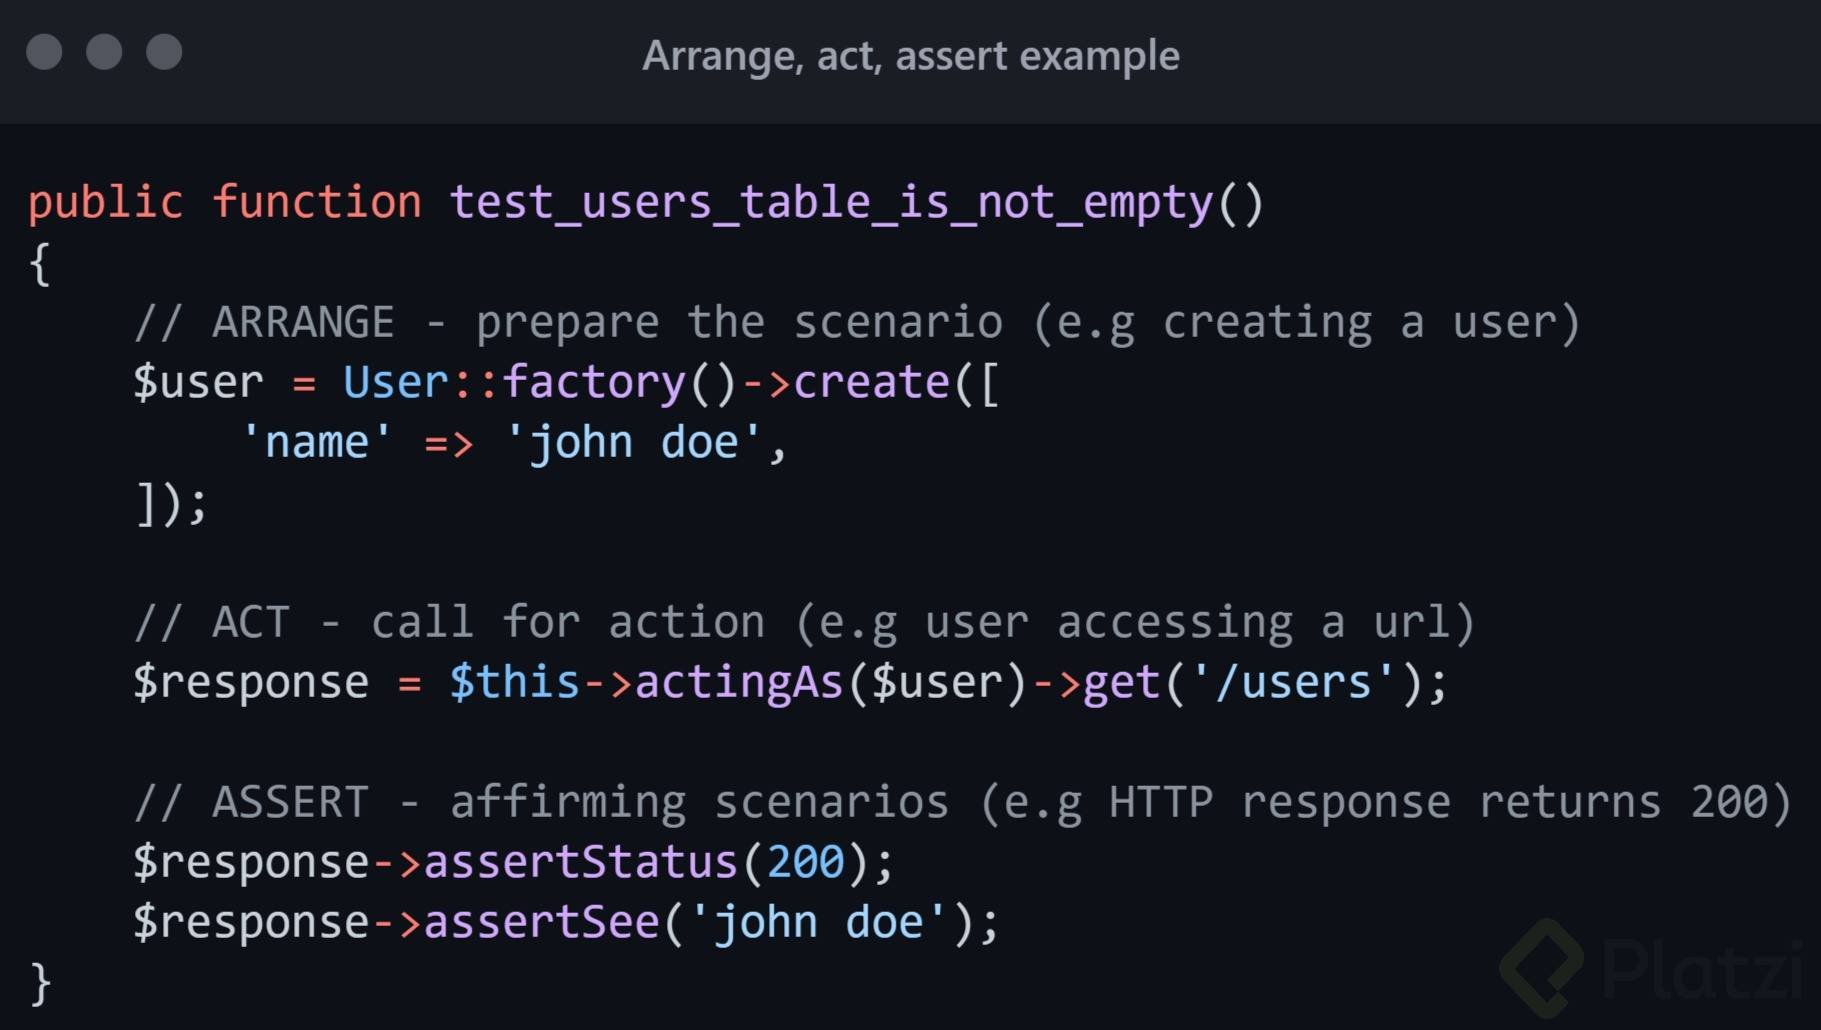
Task: Click the 'actingAs' method call
Action: click(x=739, y=683)
